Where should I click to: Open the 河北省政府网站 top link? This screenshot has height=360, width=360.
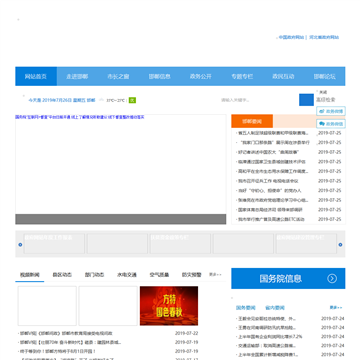pos(324,37)
